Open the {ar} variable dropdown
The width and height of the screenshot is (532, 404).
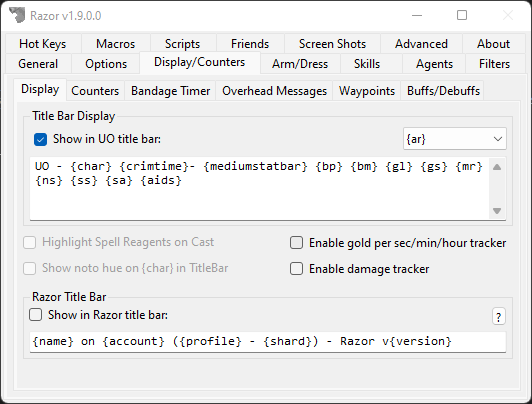pyautogui.click(x=455, y=139)
